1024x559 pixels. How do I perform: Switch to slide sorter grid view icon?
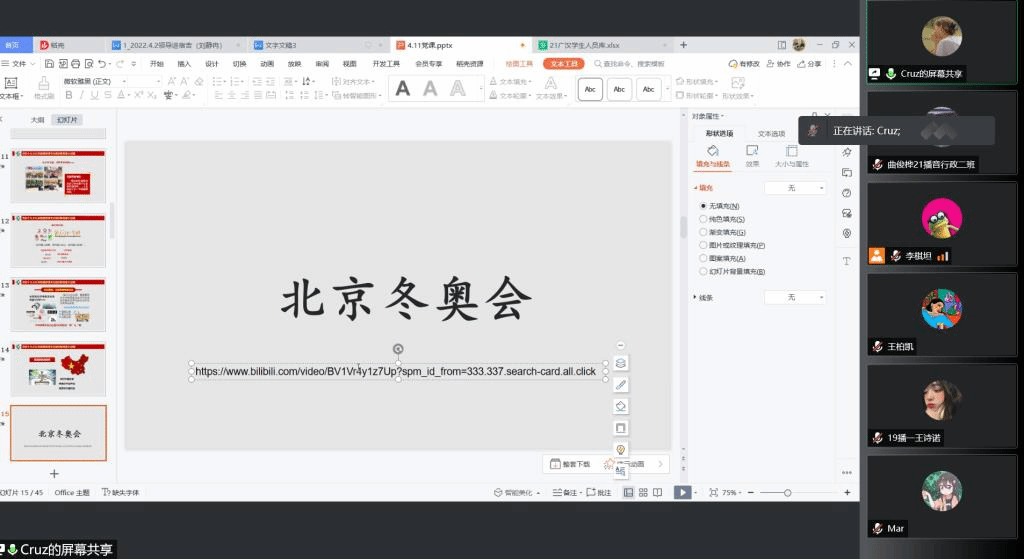coord(642,492)
